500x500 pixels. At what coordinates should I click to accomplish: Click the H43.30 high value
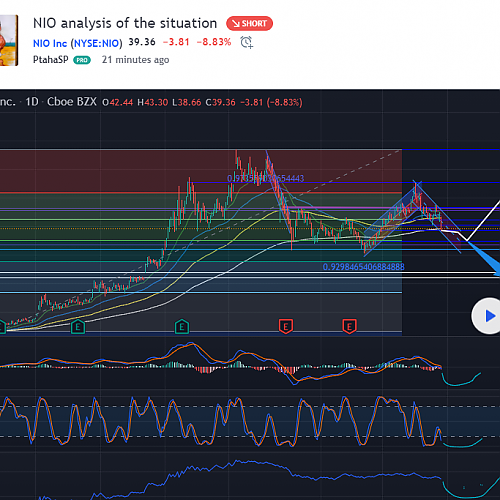(153, 102)
